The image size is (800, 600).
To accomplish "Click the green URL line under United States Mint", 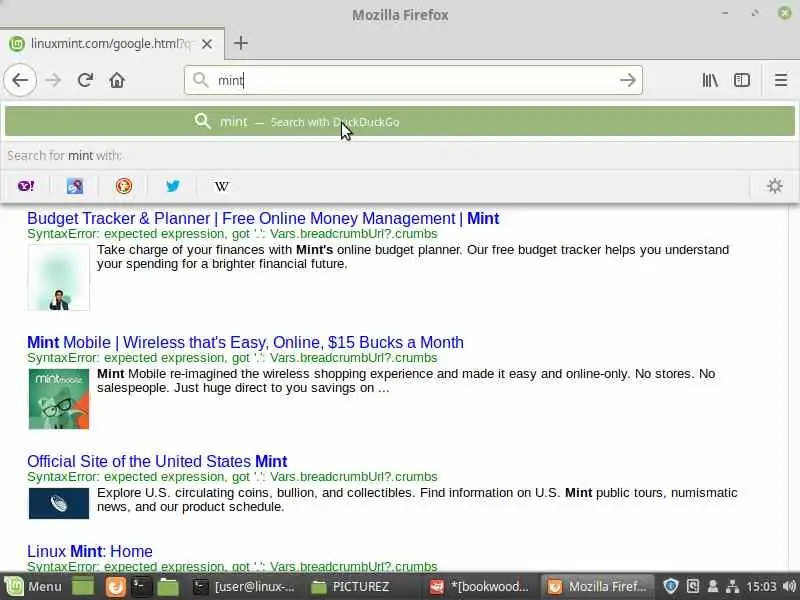I will [x=232, y=477].
